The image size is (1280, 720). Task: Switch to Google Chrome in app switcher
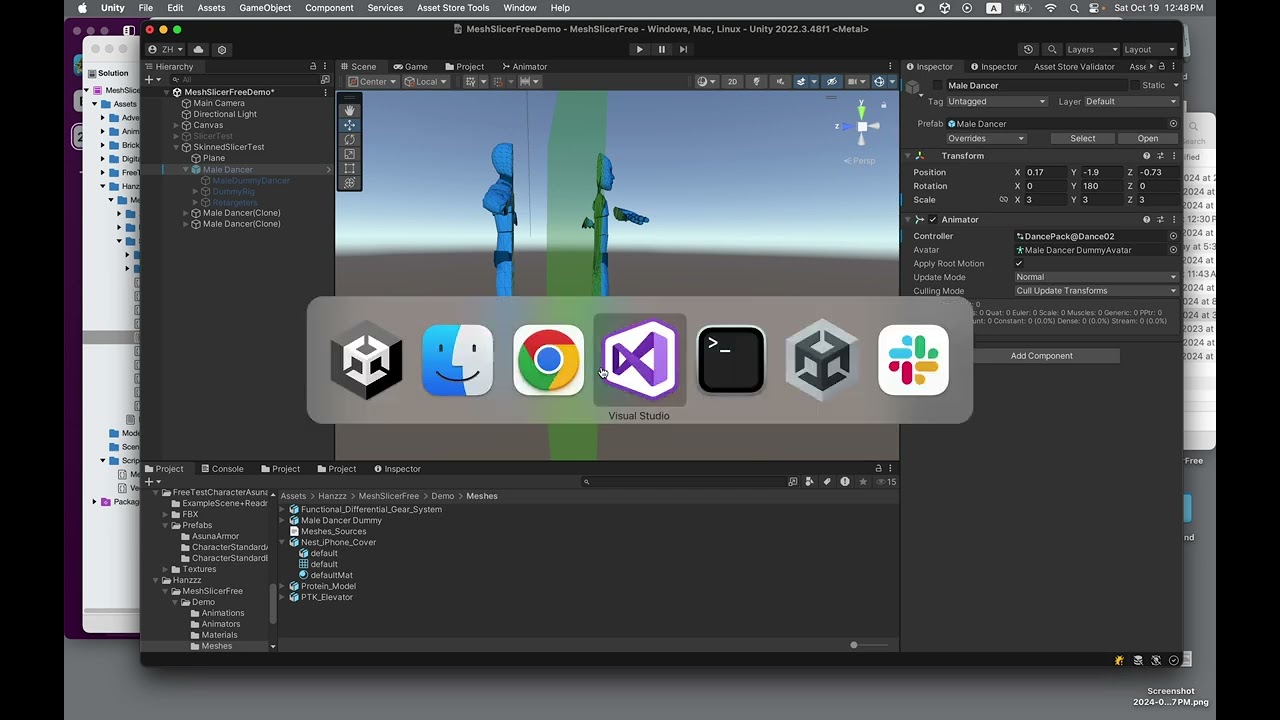[548, 360]
